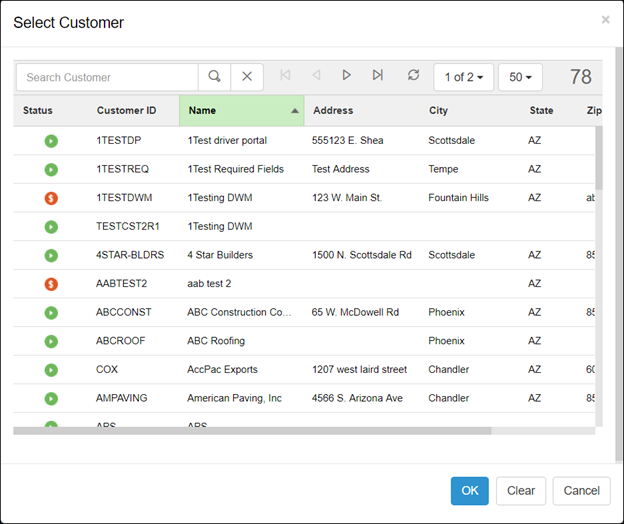The image size is (624, 524).
Task: Click orange dollar status icon for AABTEST2
Action: (51, 284)
